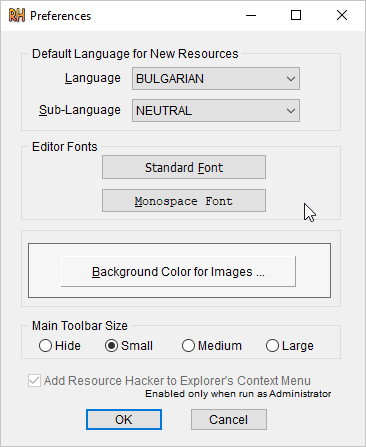Open the Language dropdown showing BULGARIAN
This screenshot has height=447, width=366.
216,79
